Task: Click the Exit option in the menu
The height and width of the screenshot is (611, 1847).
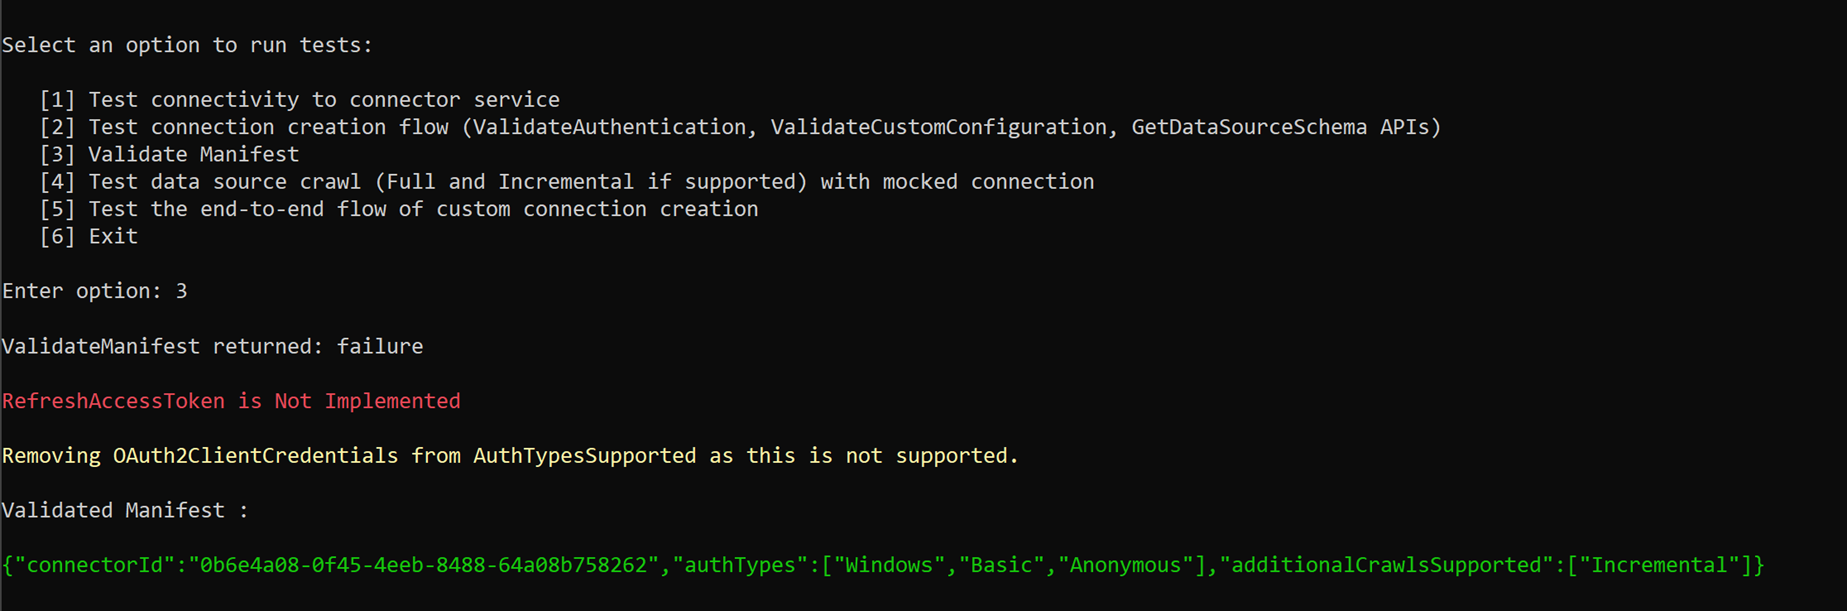Action: click(112, 237)
